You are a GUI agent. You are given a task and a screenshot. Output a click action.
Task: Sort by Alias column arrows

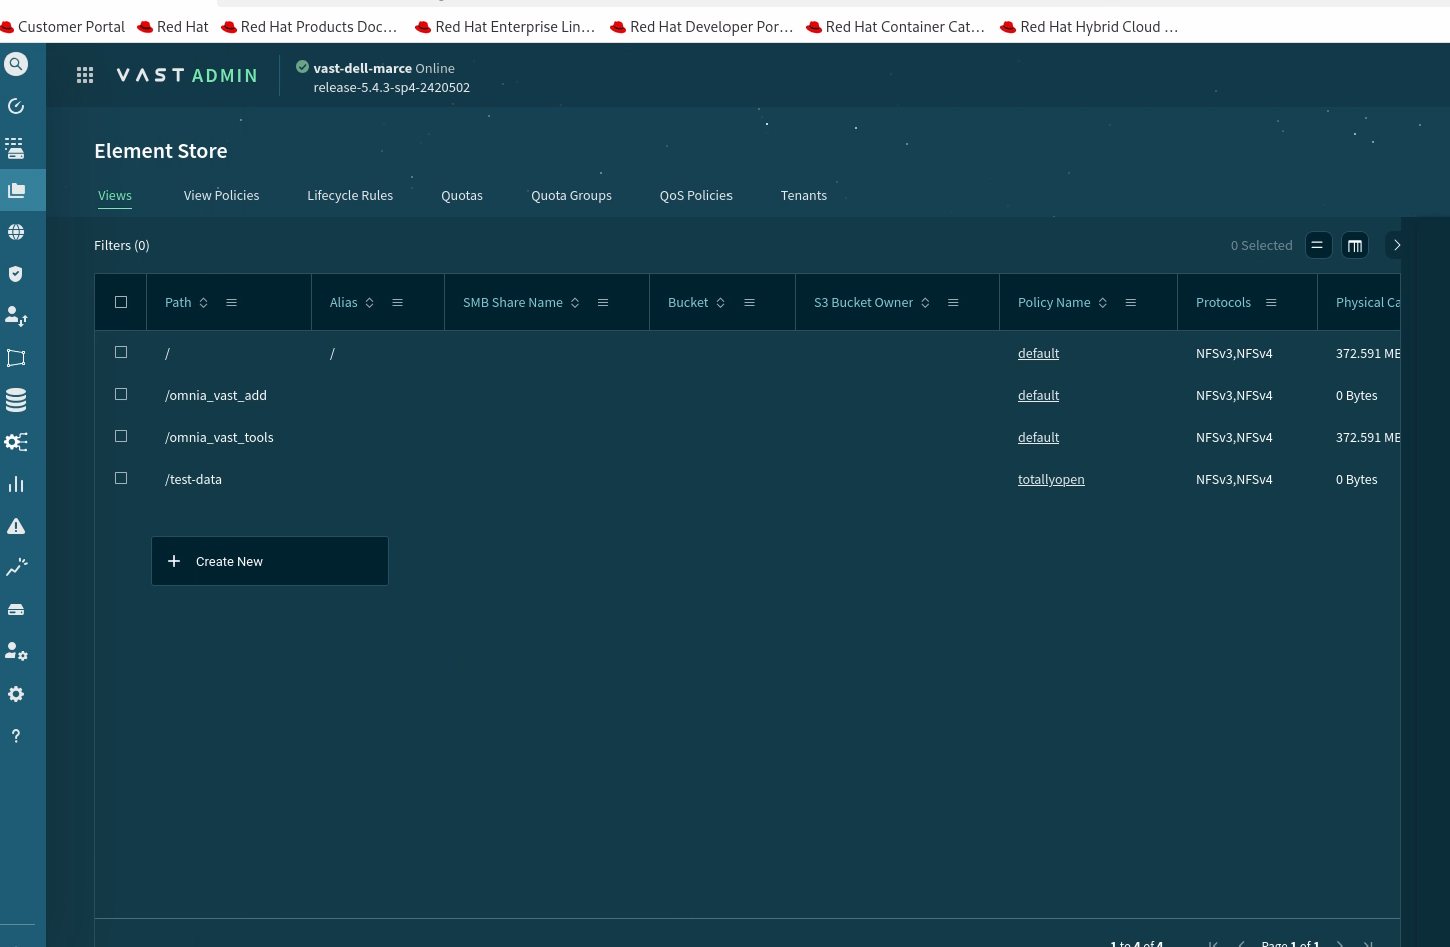coord(369,302)
